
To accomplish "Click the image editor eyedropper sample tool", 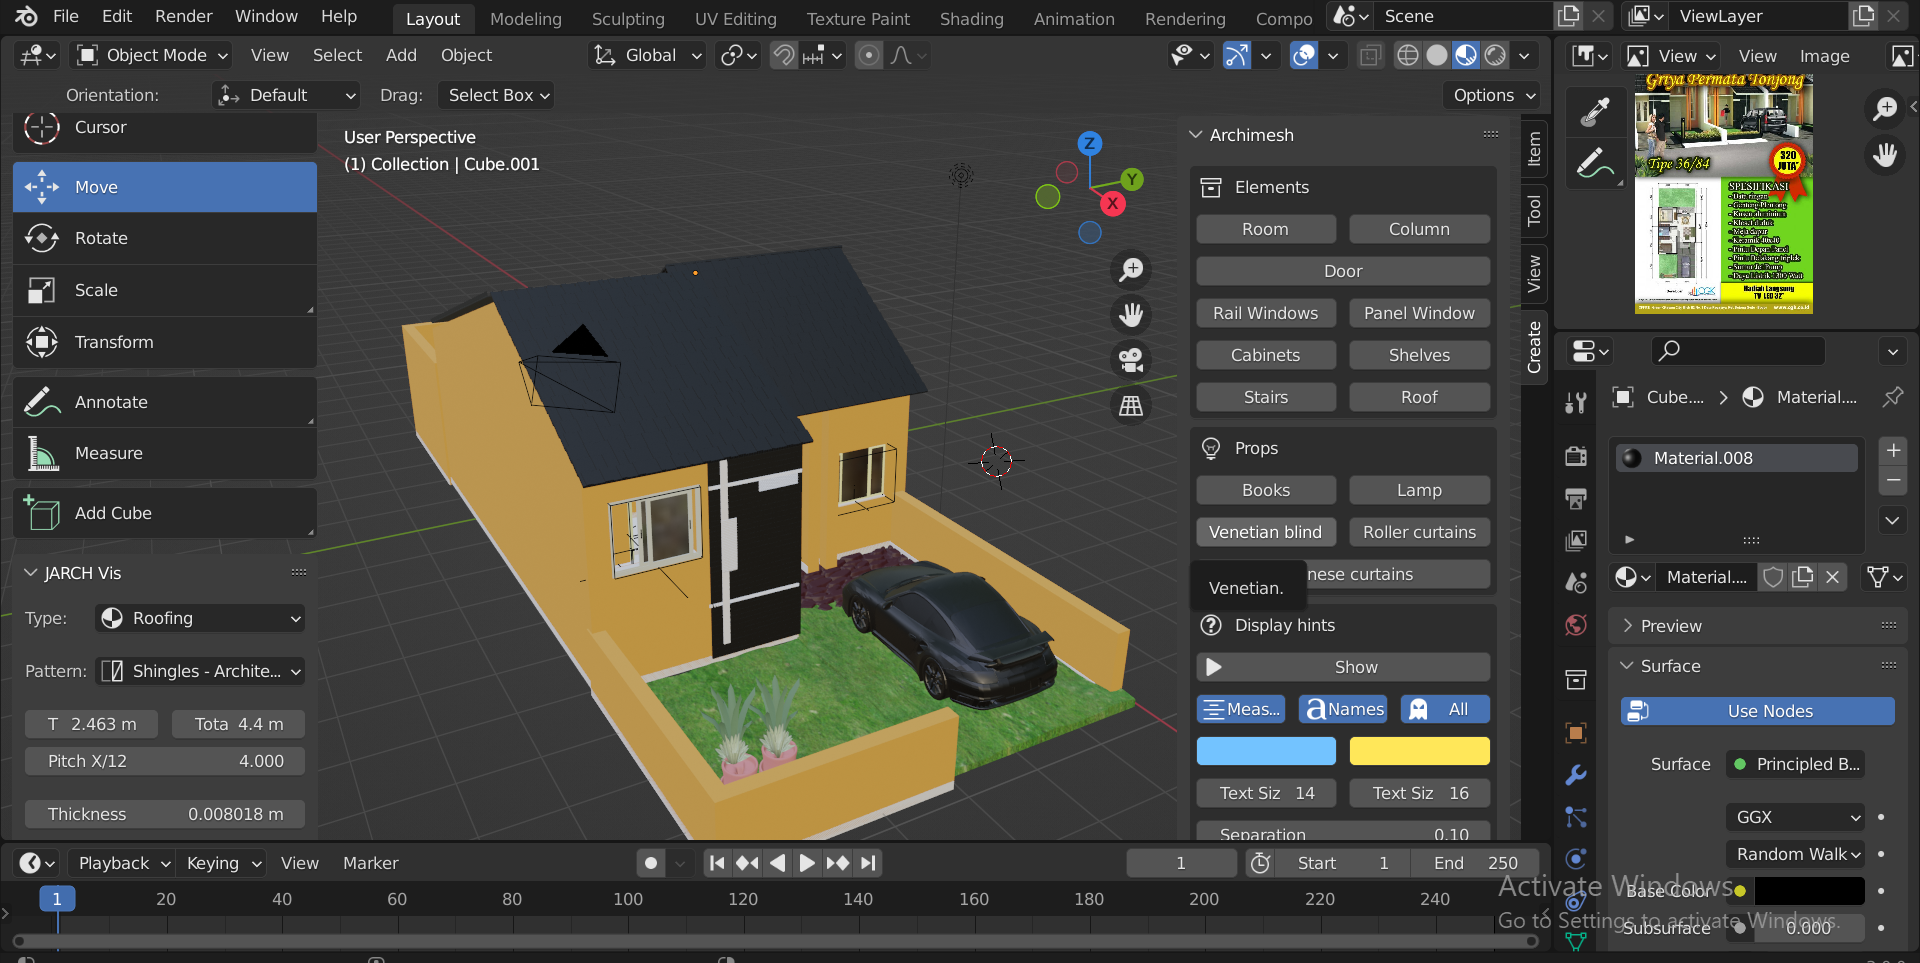I will pos(1595,111).
